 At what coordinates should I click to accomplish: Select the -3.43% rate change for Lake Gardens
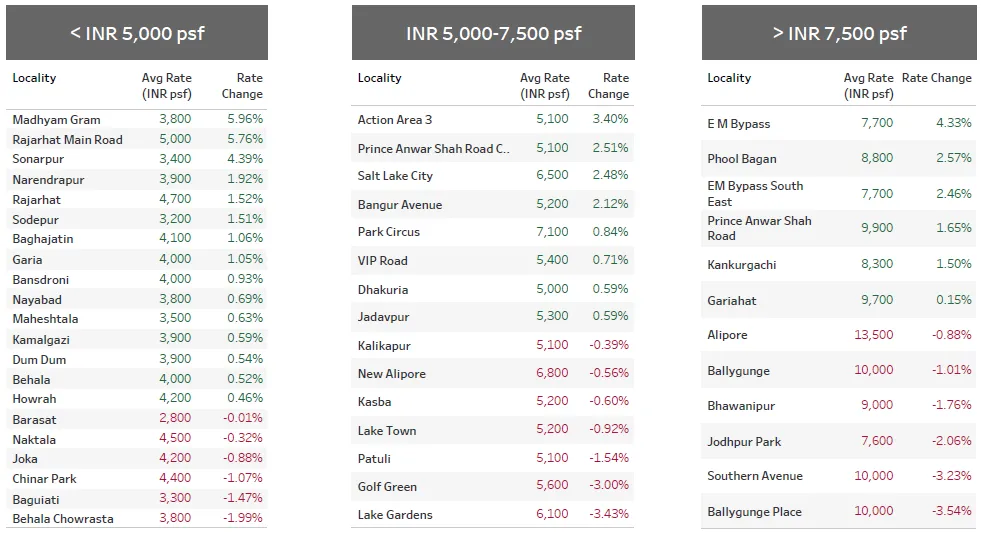point(608,515)
